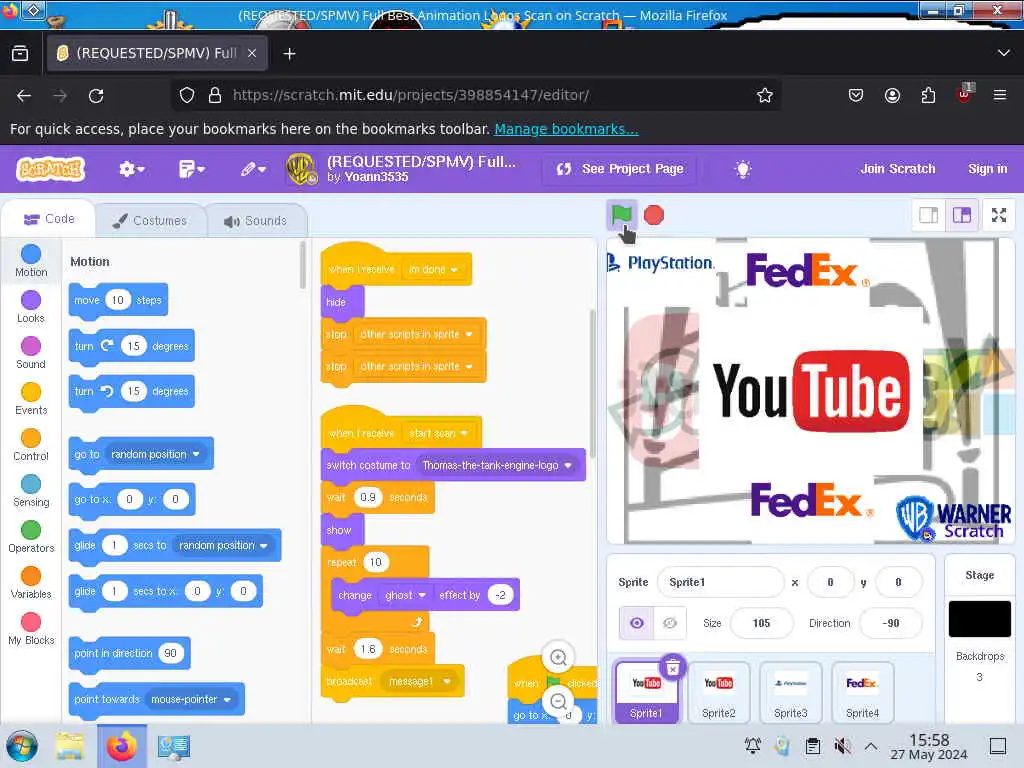Viewport: 1024px width, 768px height.
Task: Zoom out the code workspace
Action: point(558,701)
